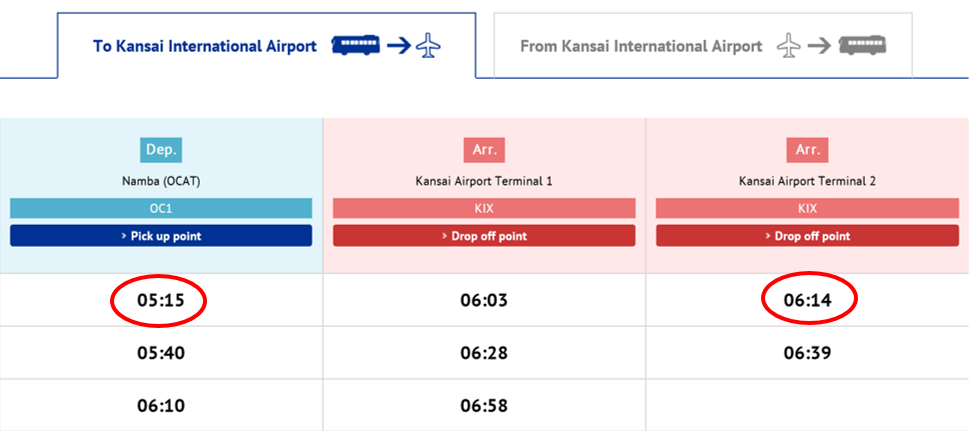Image resolution: width=972 pixels, height=431 pixels.
Task: Click the gray airplane icon in inactive tab
Action: [x=789, y=46]
